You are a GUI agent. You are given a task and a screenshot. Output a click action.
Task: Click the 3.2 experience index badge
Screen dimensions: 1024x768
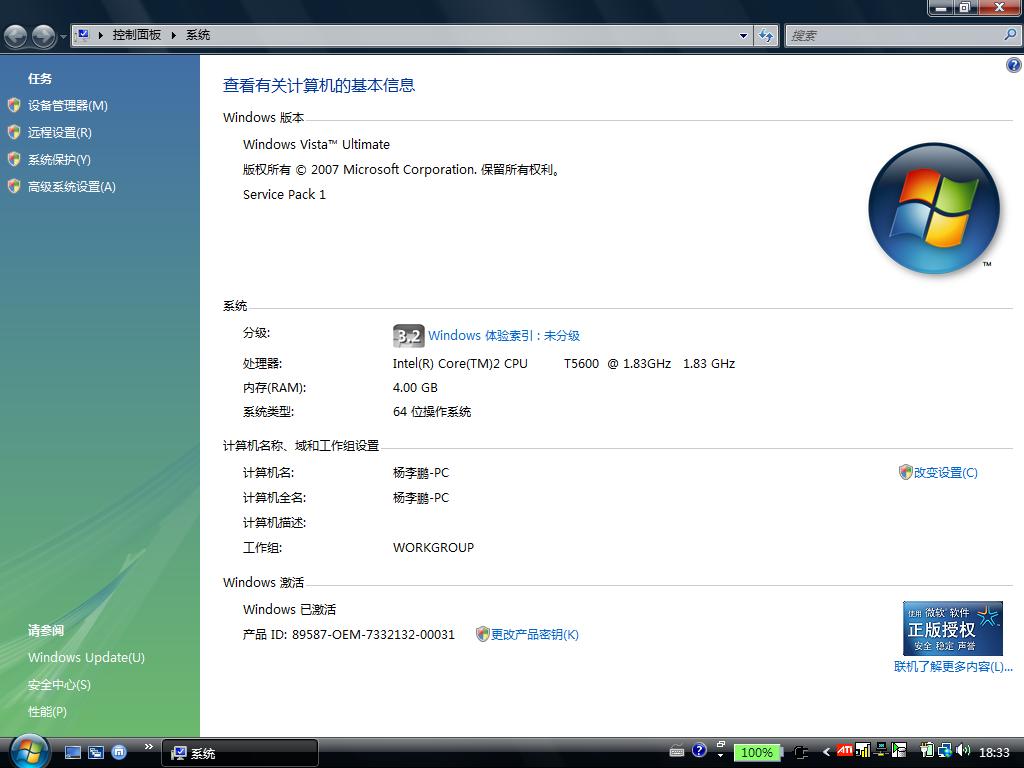pyautogui.click(x=408, y=336)
